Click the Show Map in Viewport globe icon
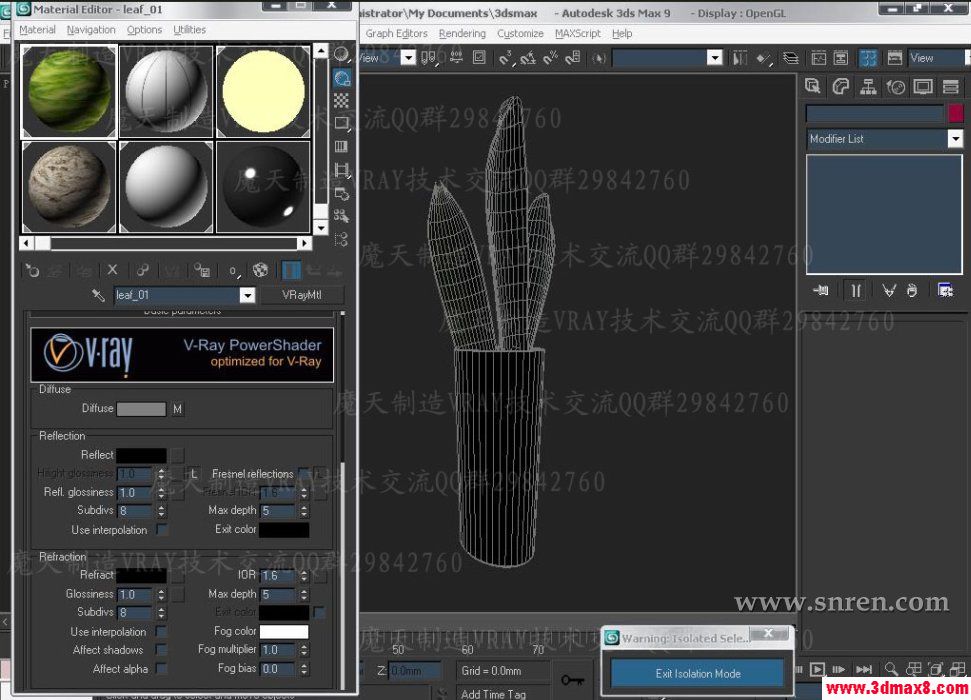971x700 pixels. [x=260, y=270]
